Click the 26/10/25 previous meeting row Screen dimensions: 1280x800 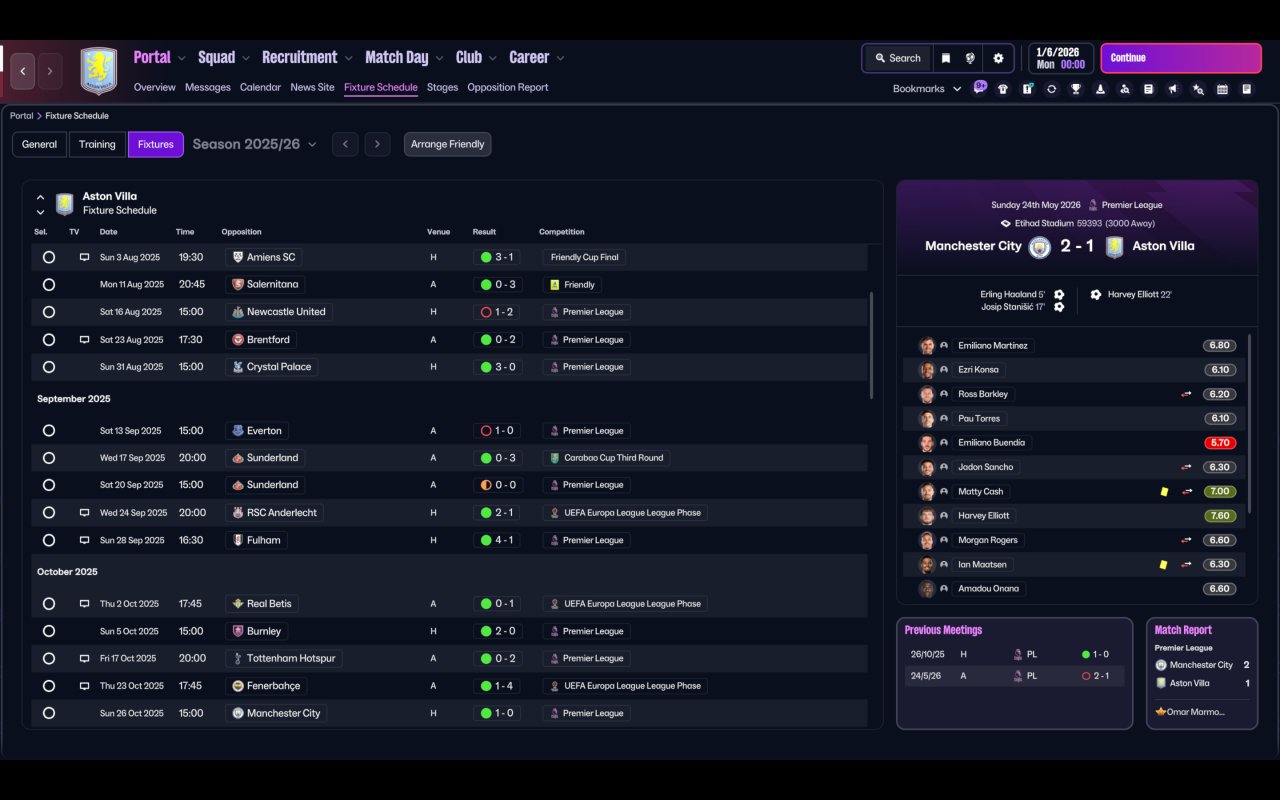coord(1013,654)
